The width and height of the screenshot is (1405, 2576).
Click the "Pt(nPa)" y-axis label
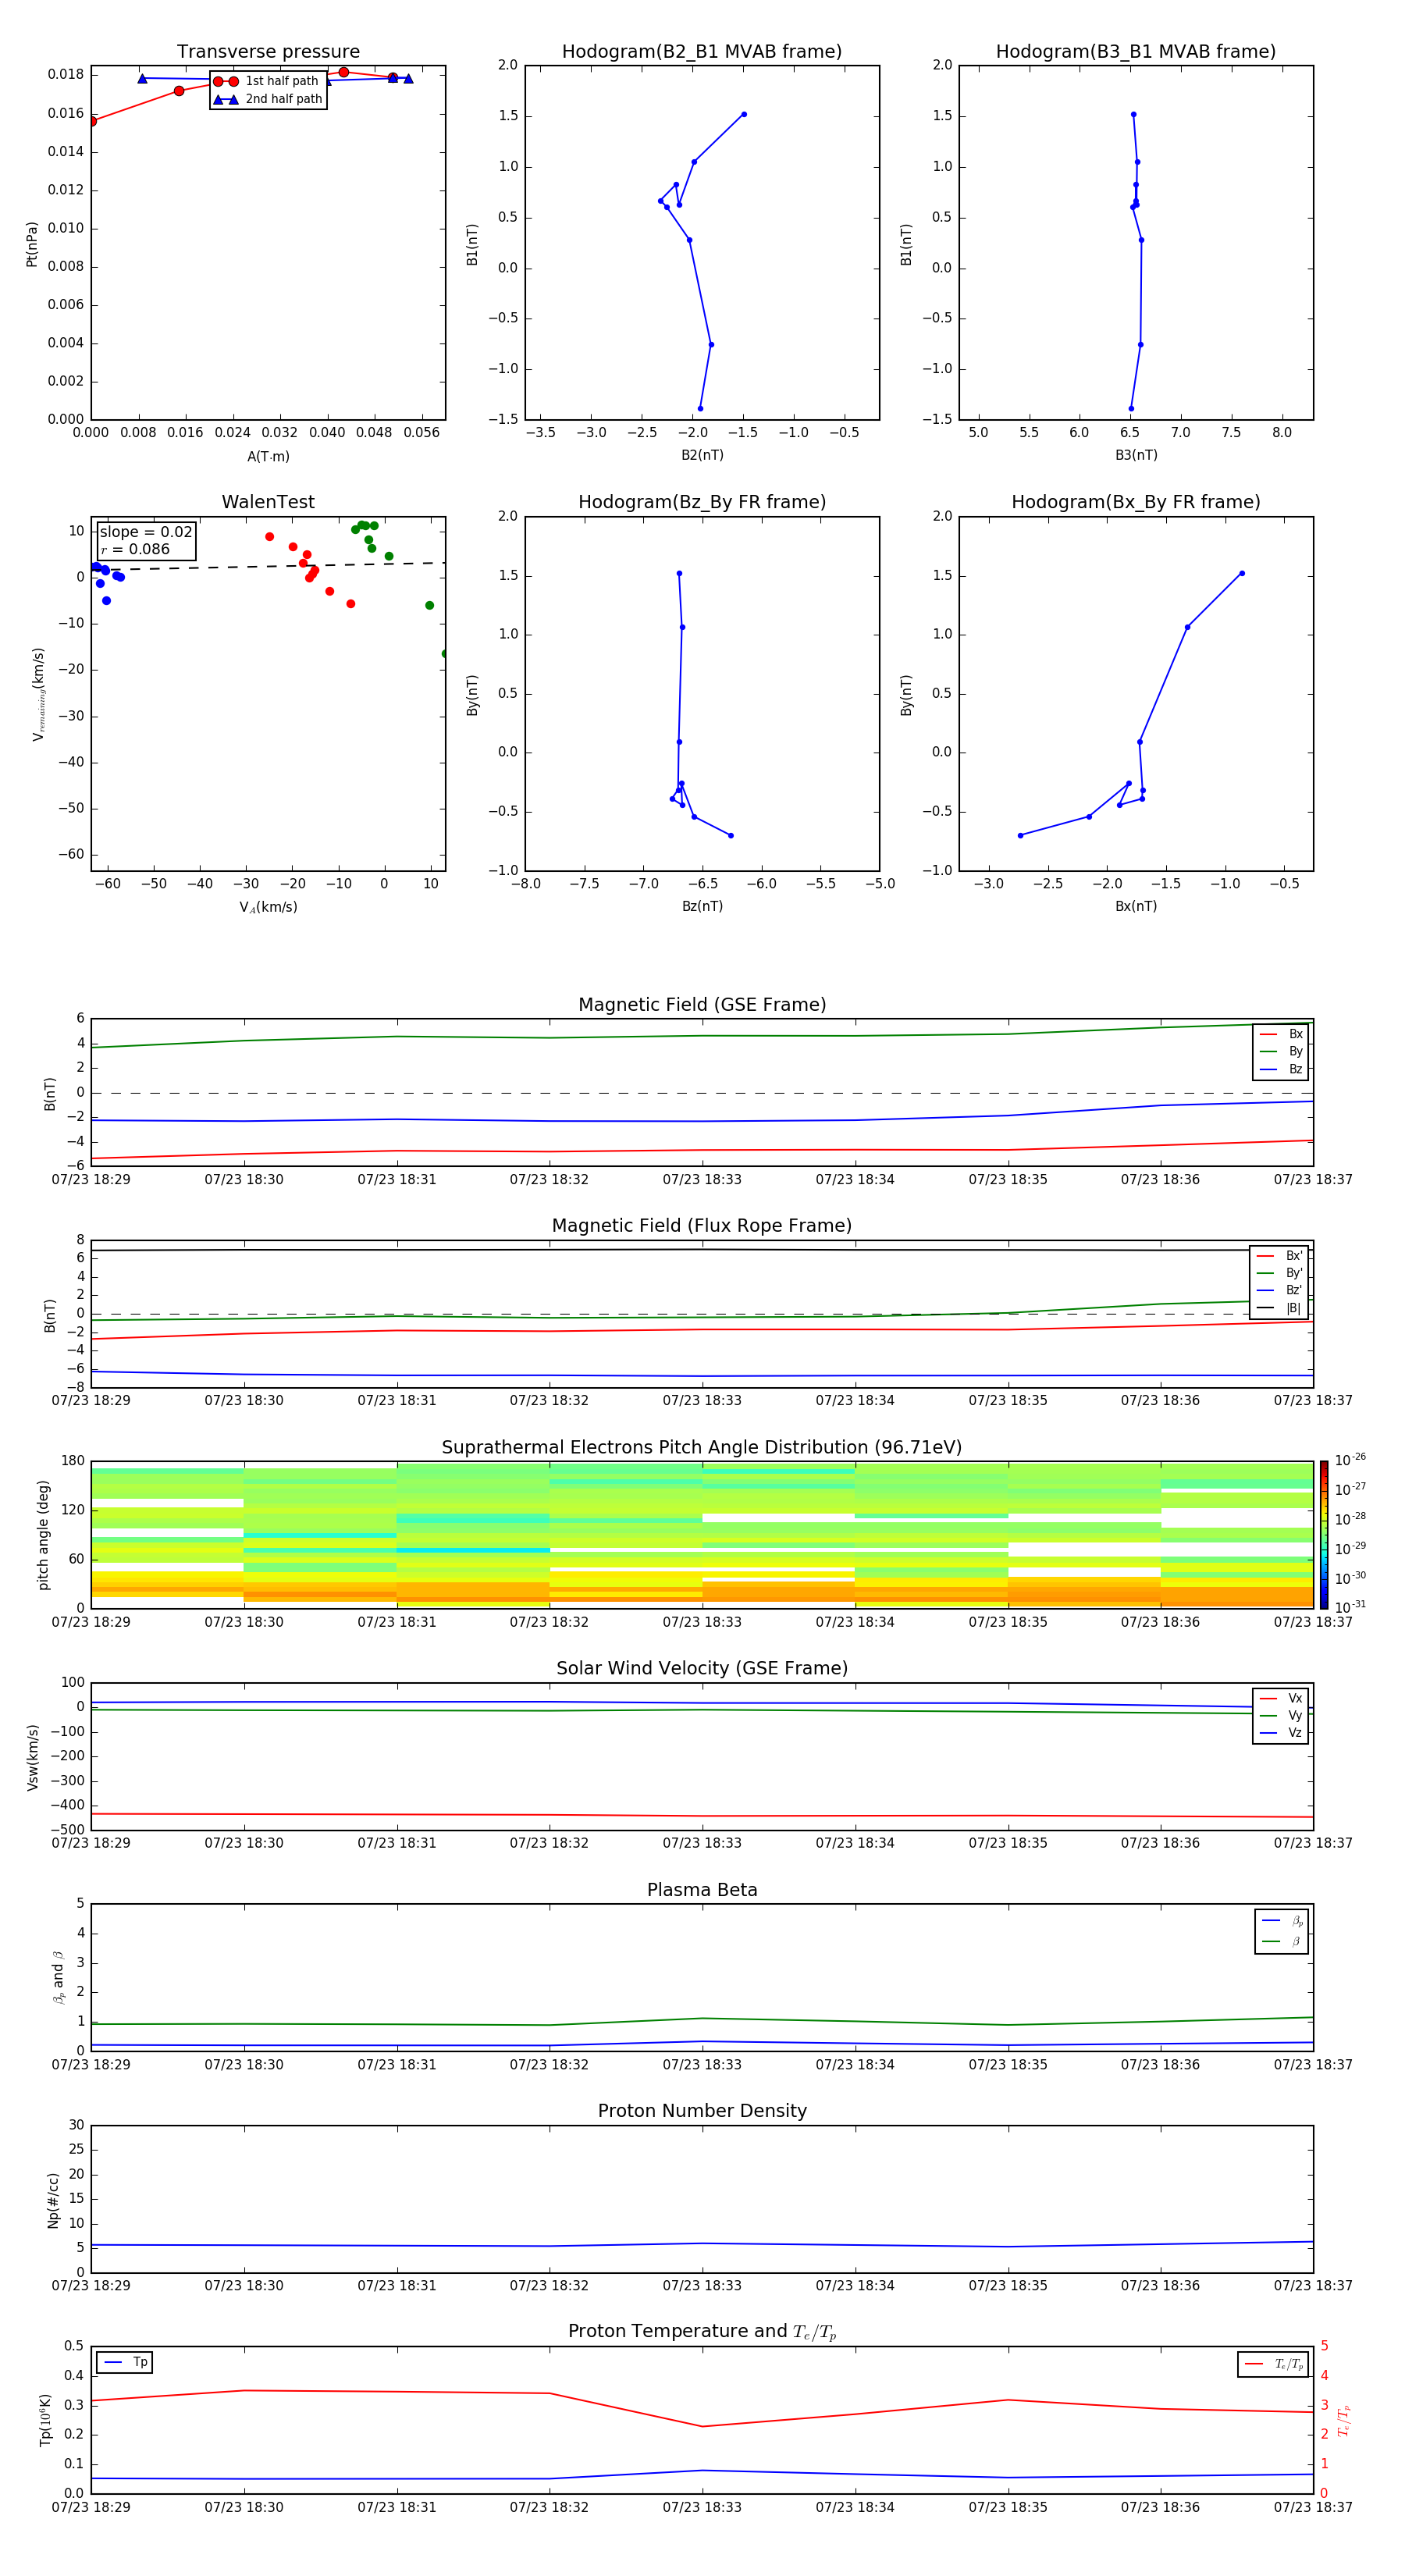32,244
